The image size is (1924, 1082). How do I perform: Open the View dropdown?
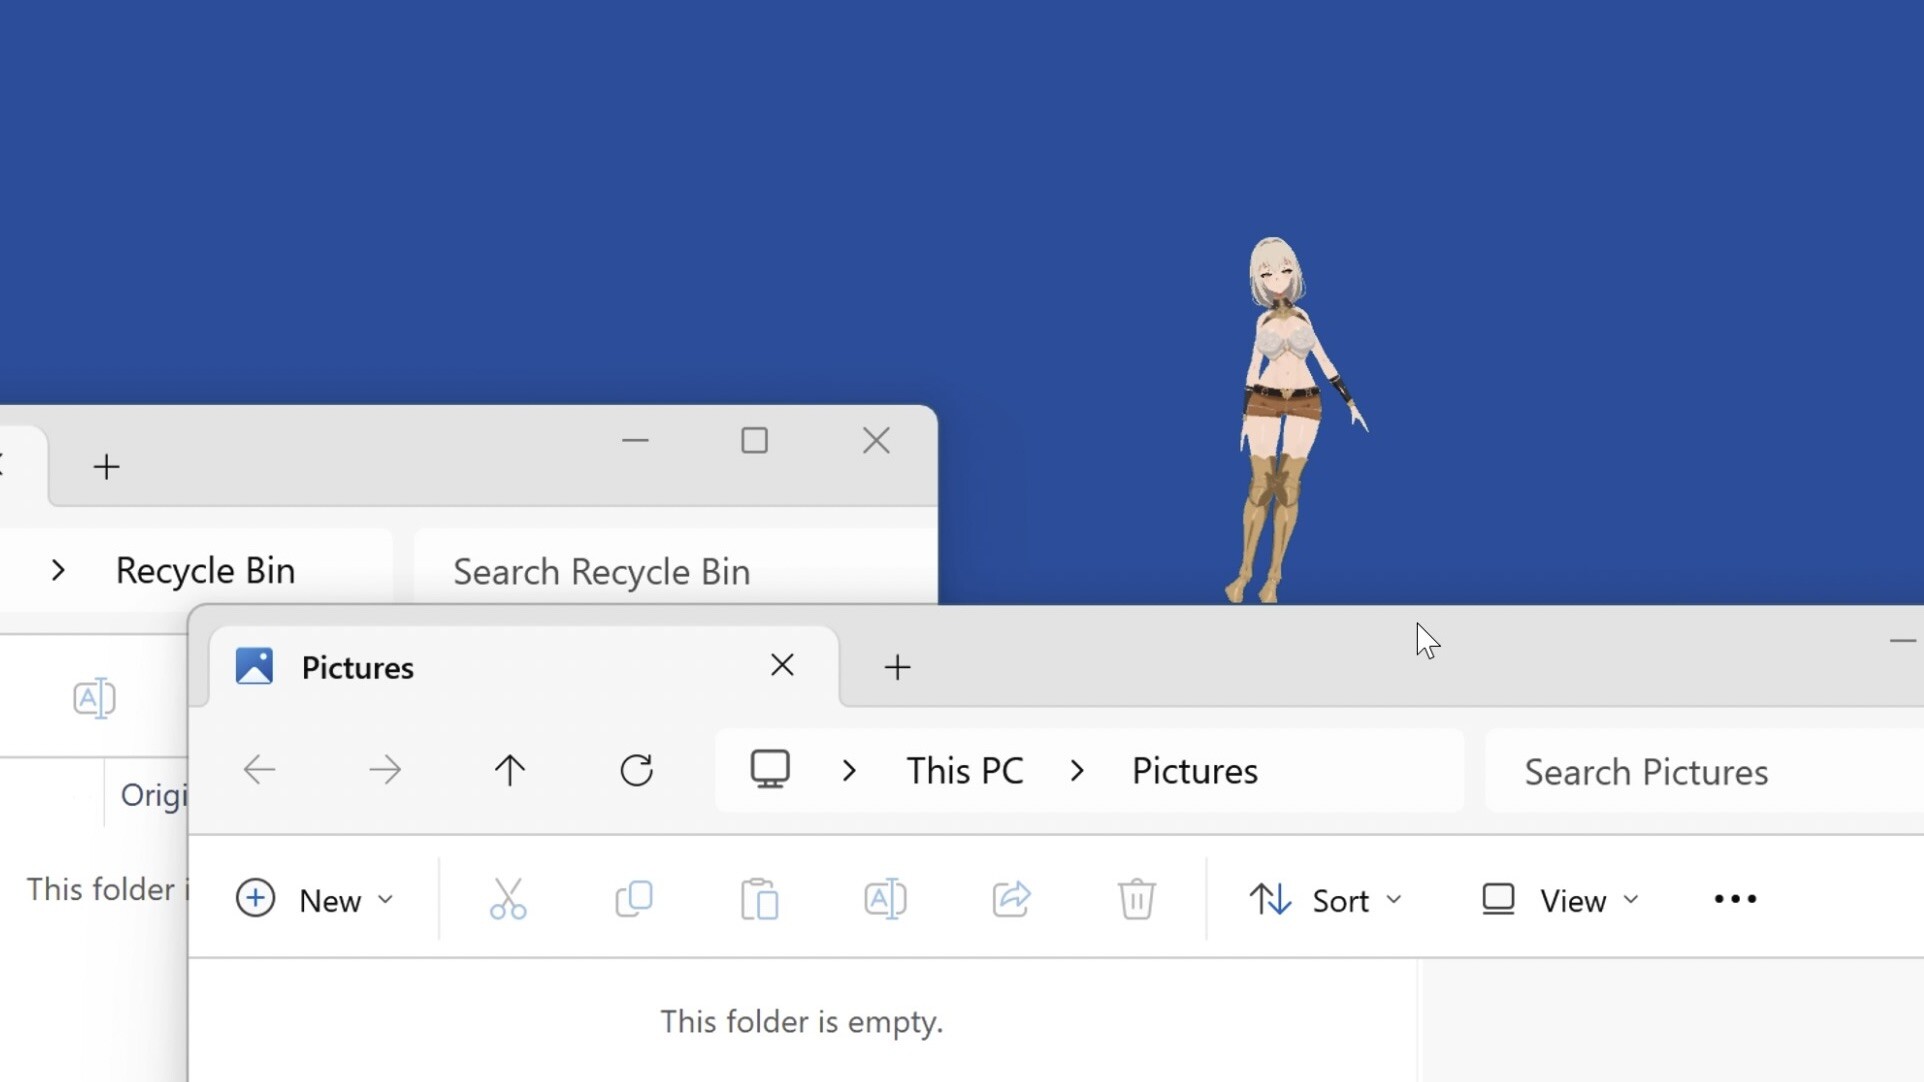click(x=1558, y=898)
